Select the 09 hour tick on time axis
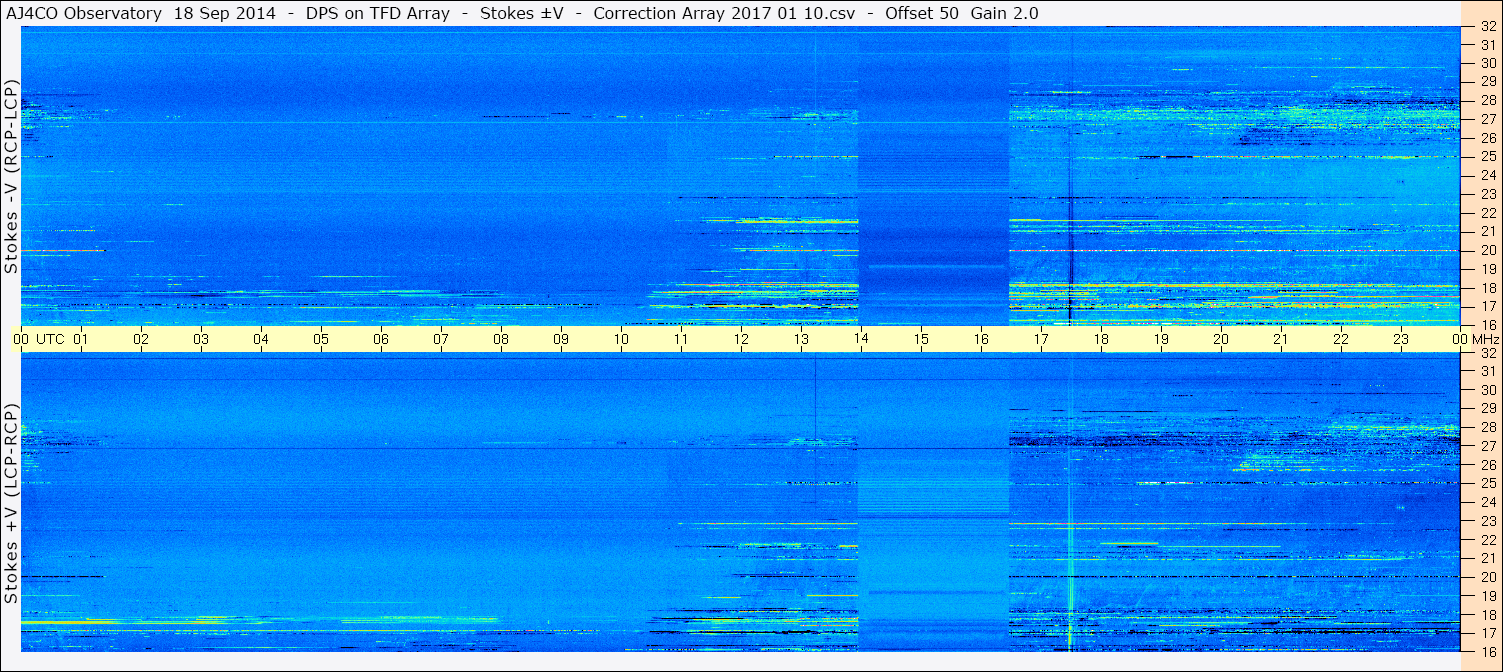The image size is (1503, 672). pos(561,339)
